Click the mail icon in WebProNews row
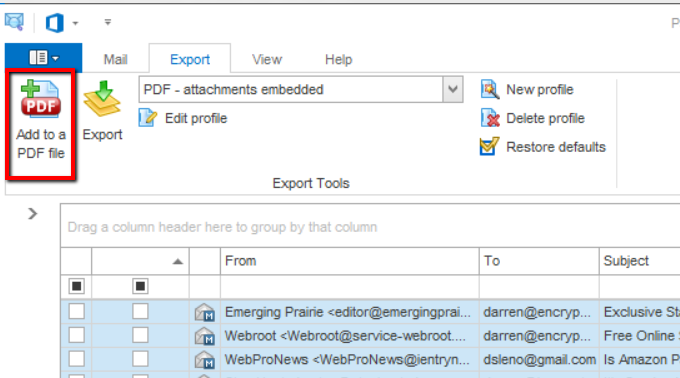Screen dimensions: 680x378 click(x=205, y=359)
